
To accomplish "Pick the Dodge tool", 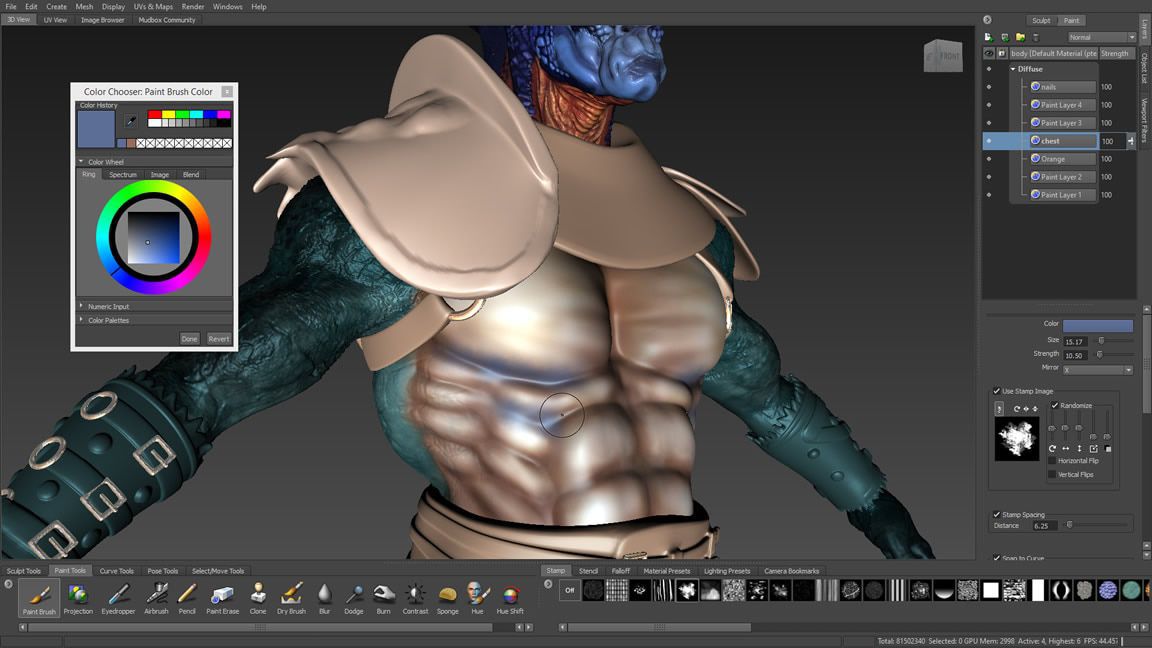I will (x=353, y=597).
